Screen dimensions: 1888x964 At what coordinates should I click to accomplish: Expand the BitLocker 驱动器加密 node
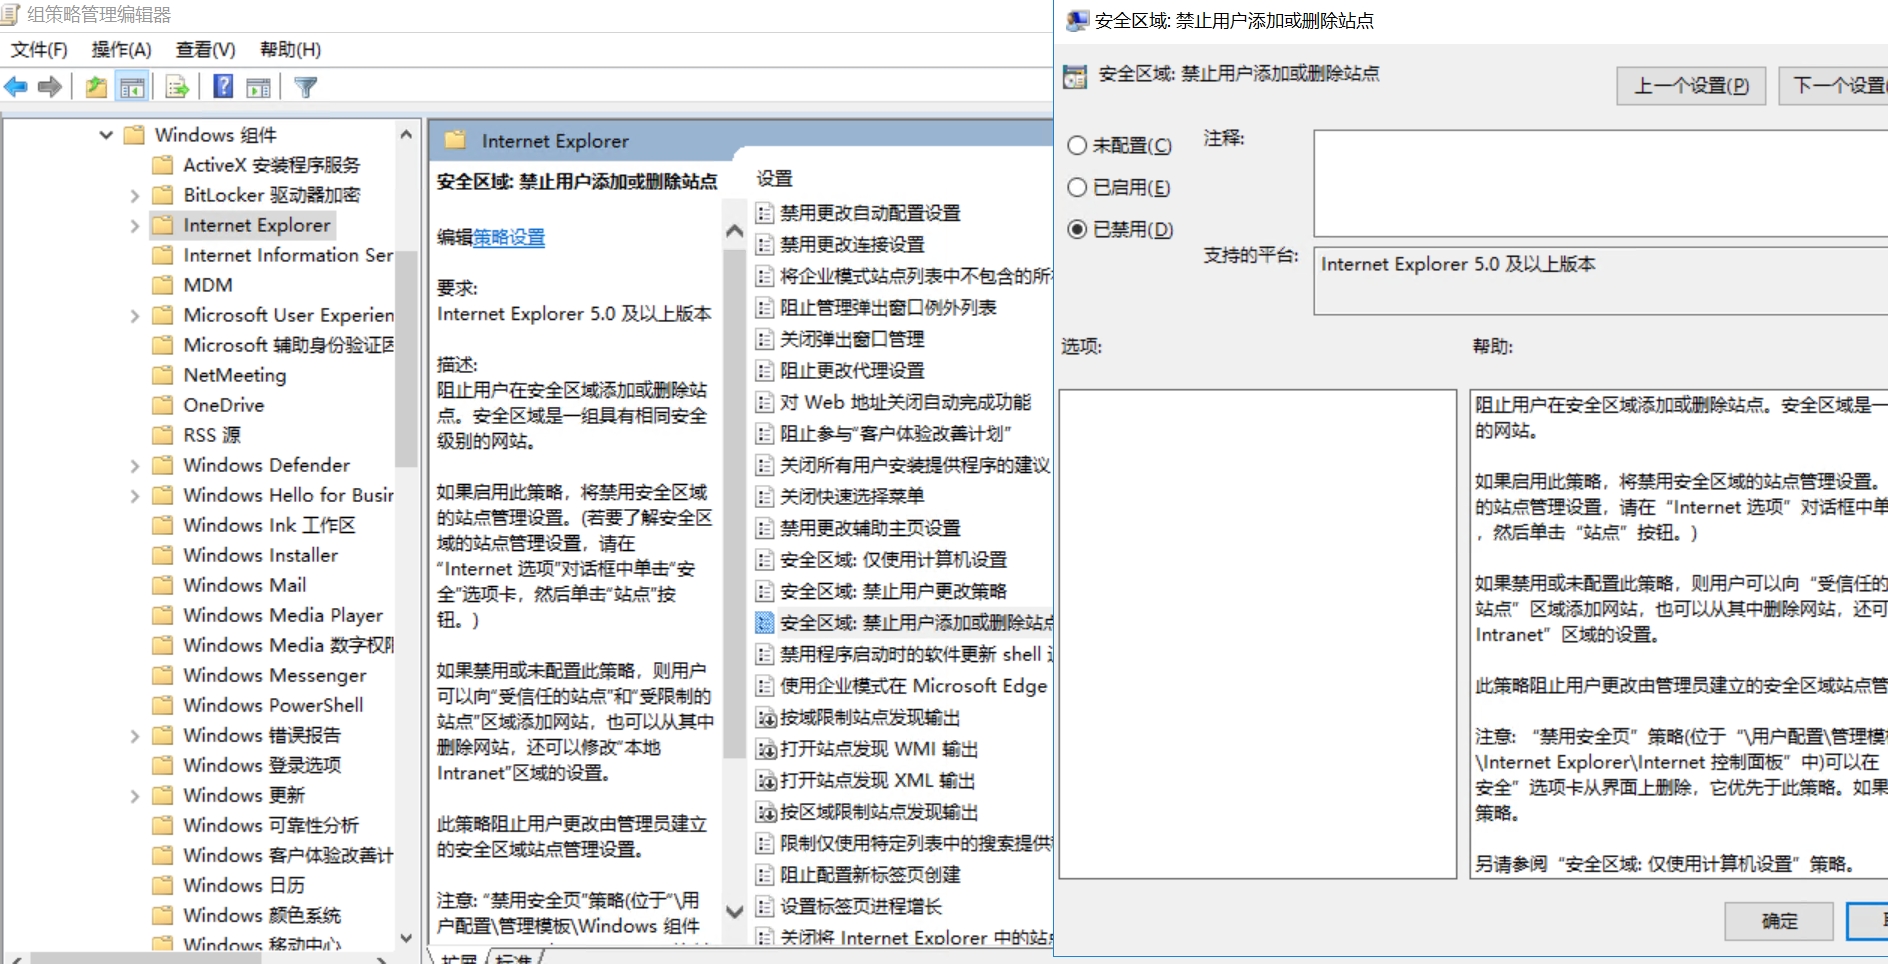coord(135,196)
